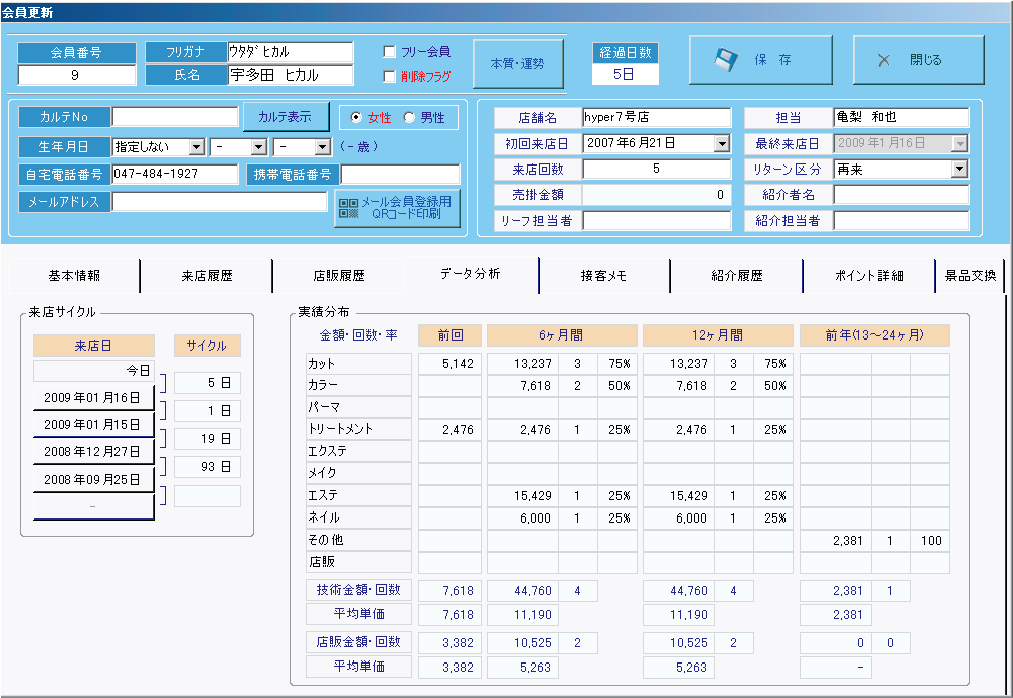
Task: Enable the フリー会員 checkbox
Action: [x=390, y=52]
